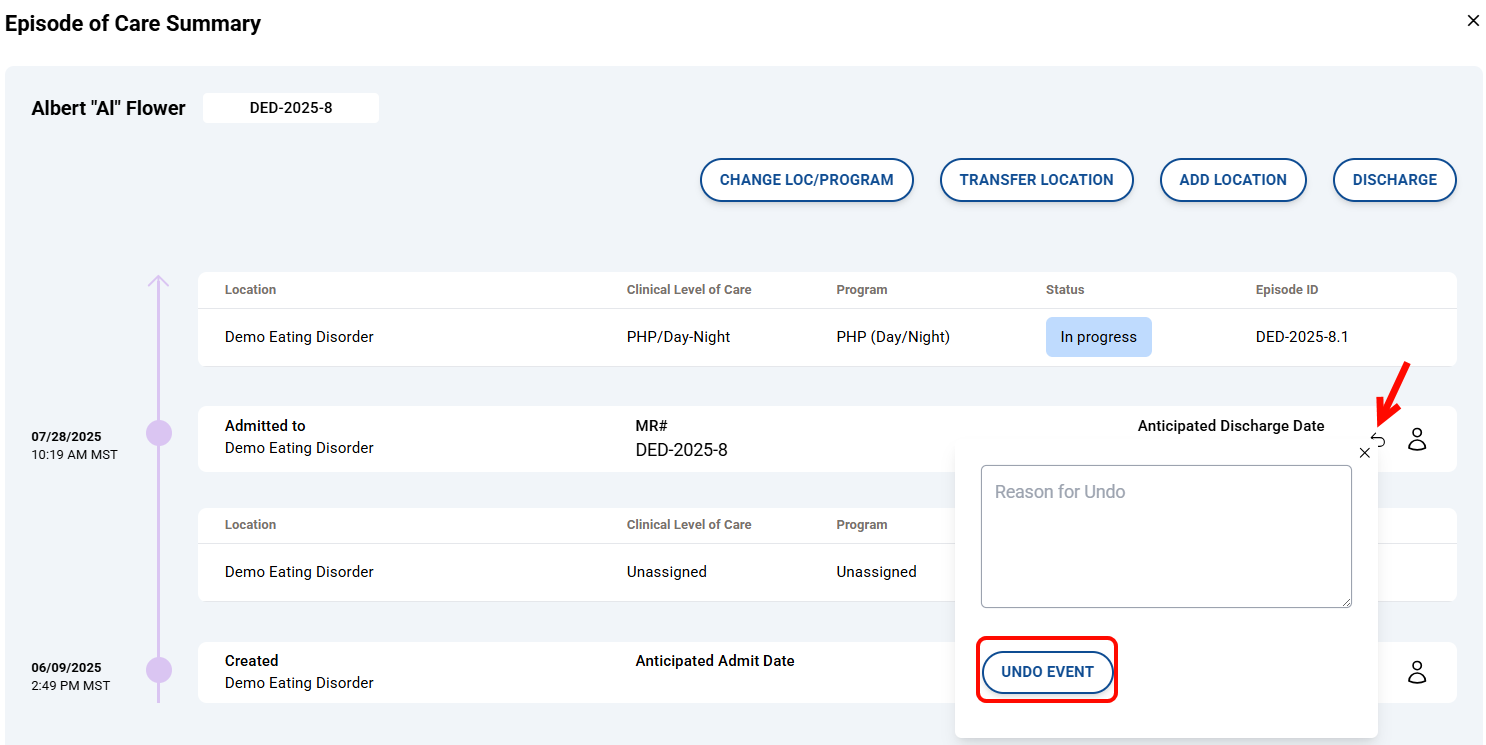Click the TRANSFER LOCATION button
The width and height of the screenshot is (1486, 745).
1036,180
